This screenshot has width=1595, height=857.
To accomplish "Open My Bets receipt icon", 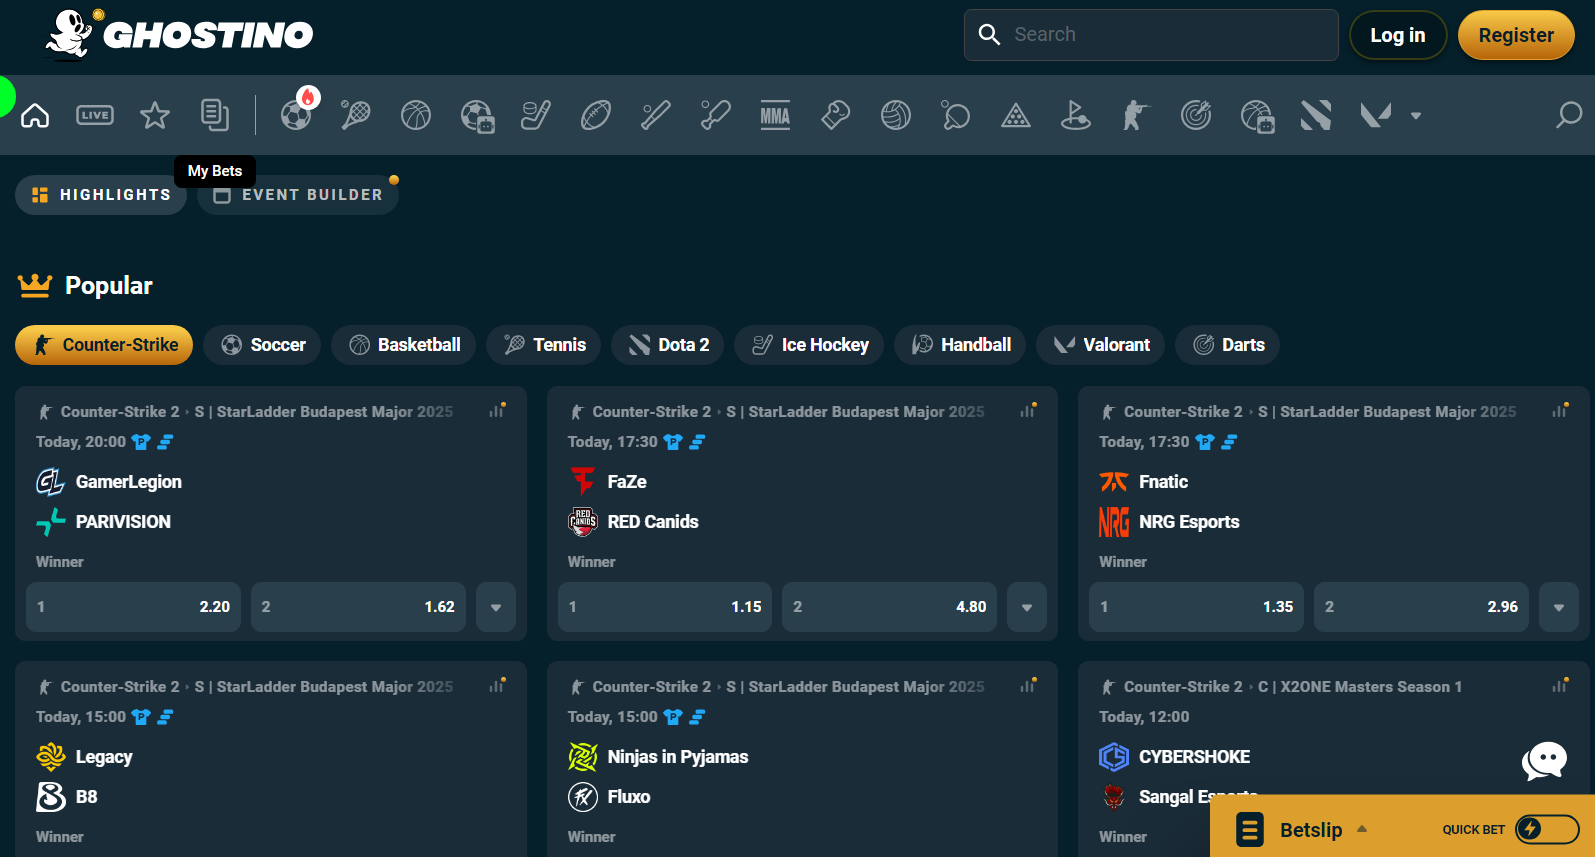I will [215, 116].
